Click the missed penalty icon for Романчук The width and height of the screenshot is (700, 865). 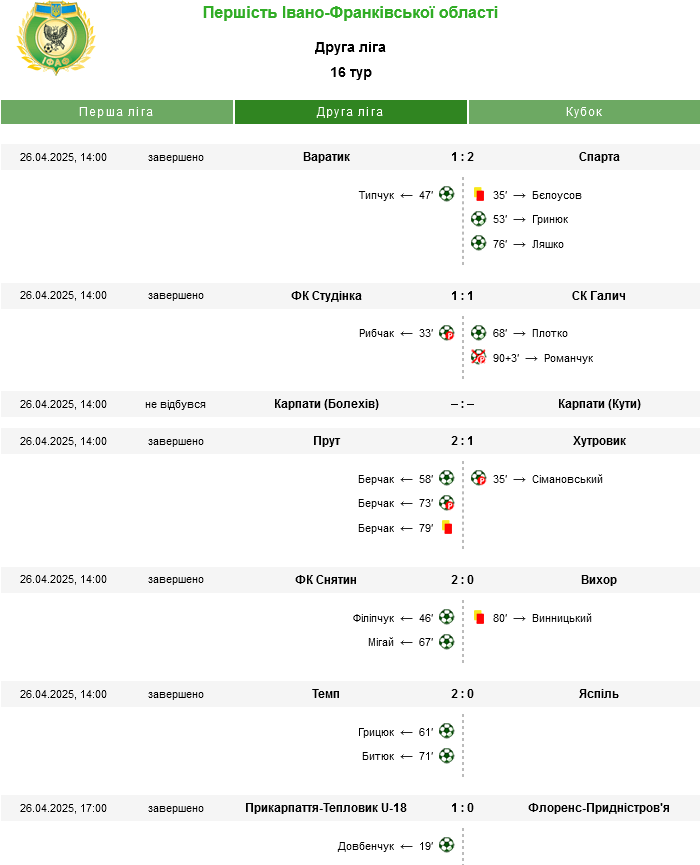[x=478, y=357]
